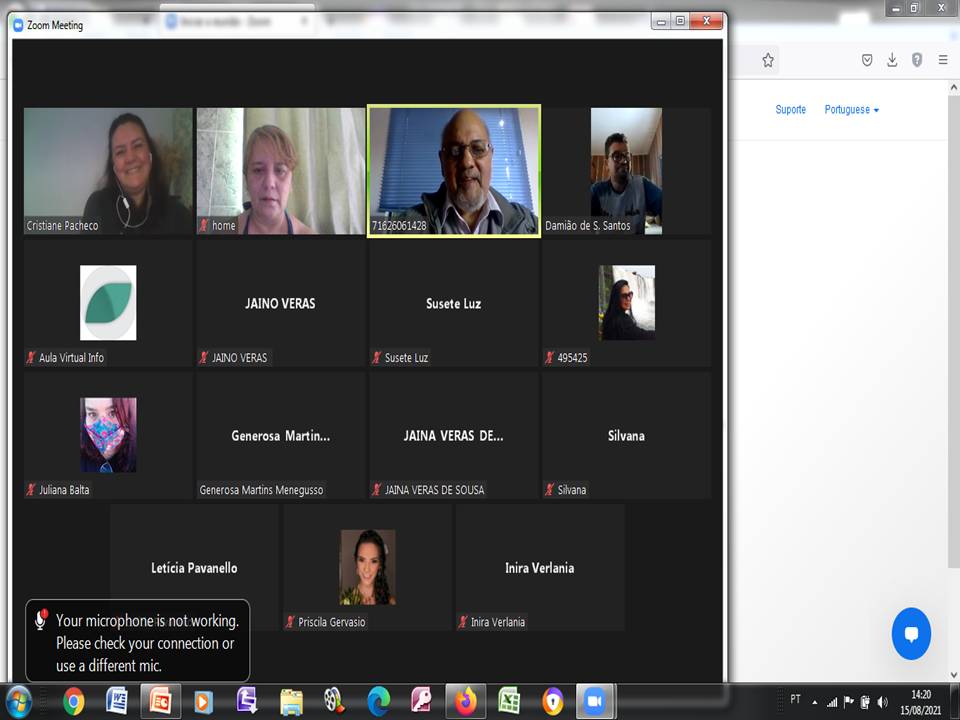Maximize the Zoom Meeting window
Screen dimensions: 960x720
(x=680, y=21)
